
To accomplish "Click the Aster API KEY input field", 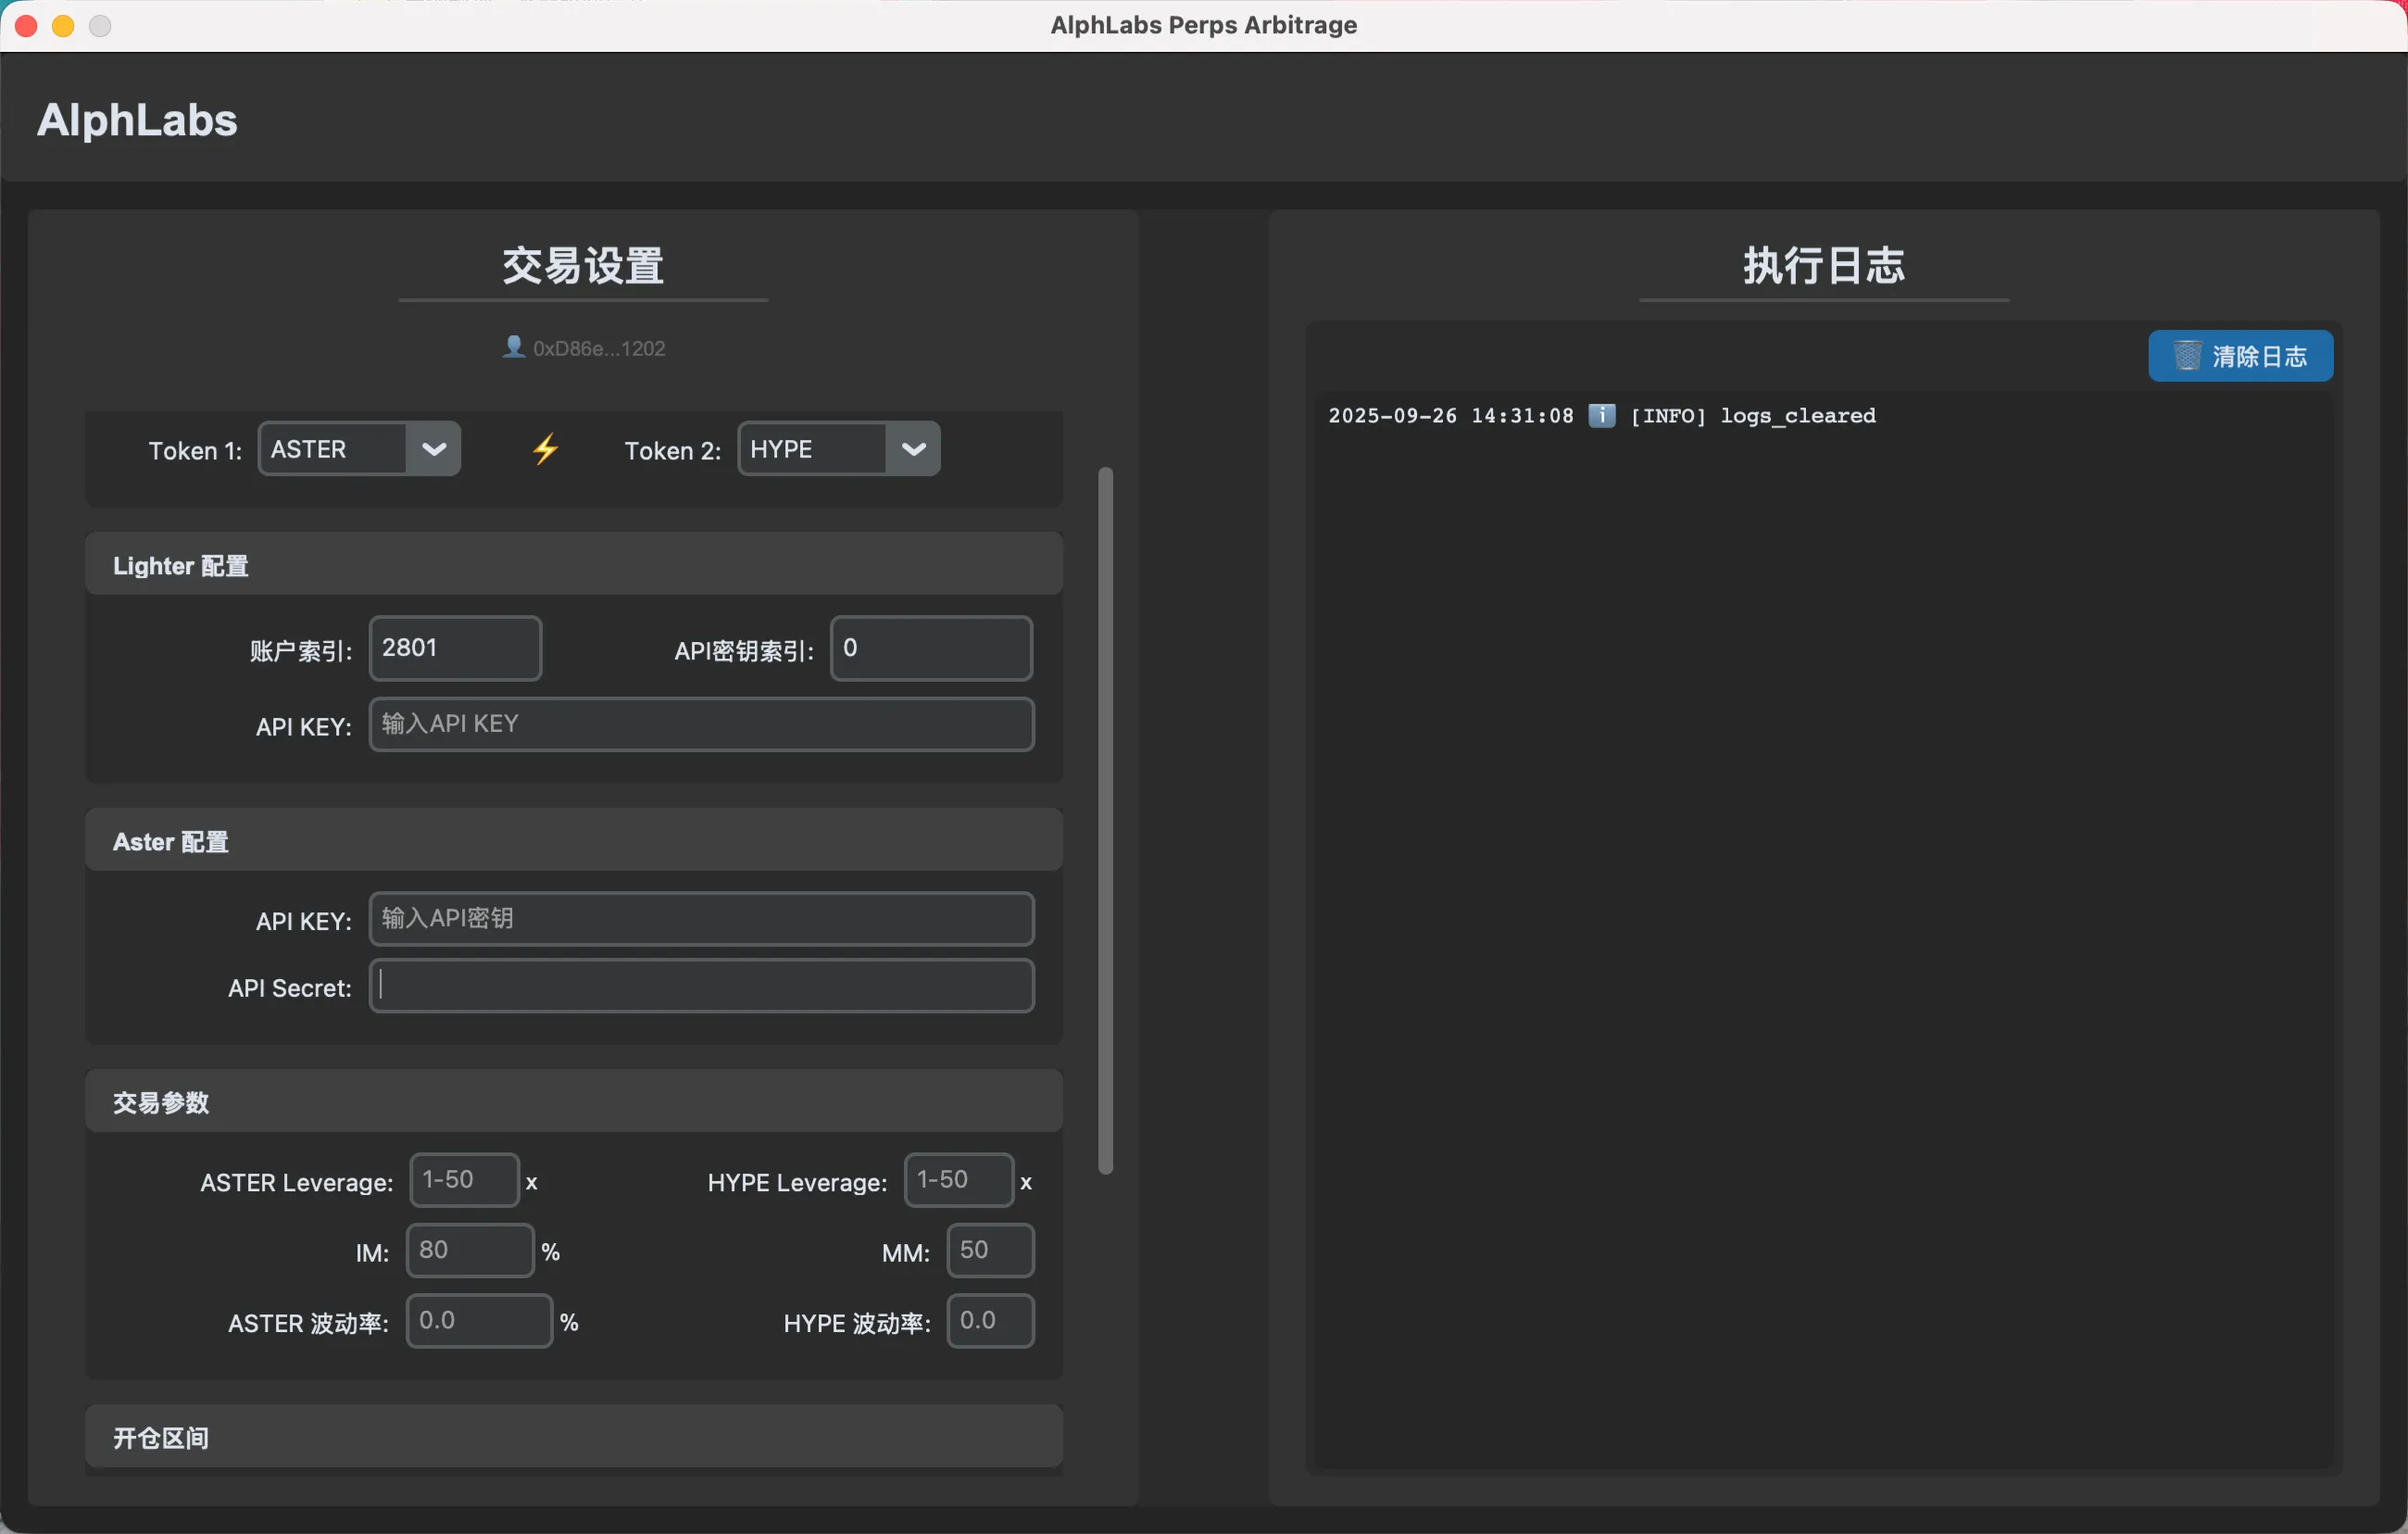I will pyautogui.click(x=700, y=918).
